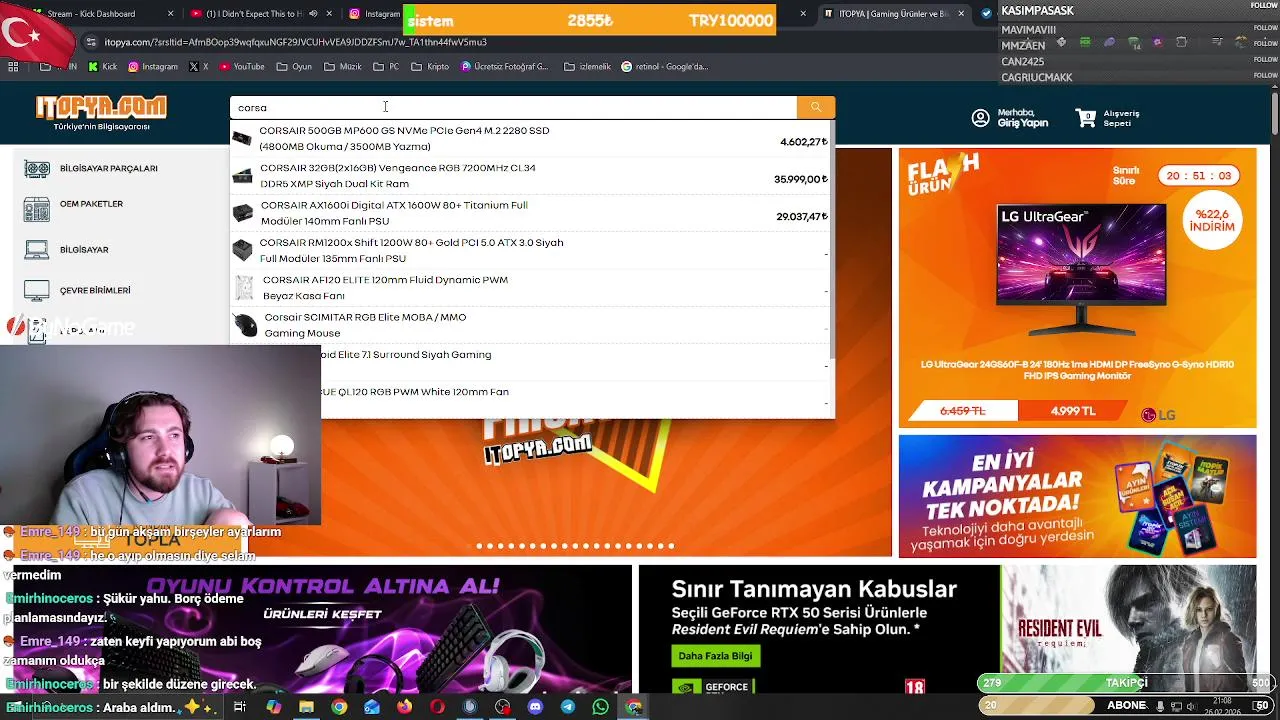
Task: Click the LG UltraGear monitor product image
Action: click(x=1080, y=270)
